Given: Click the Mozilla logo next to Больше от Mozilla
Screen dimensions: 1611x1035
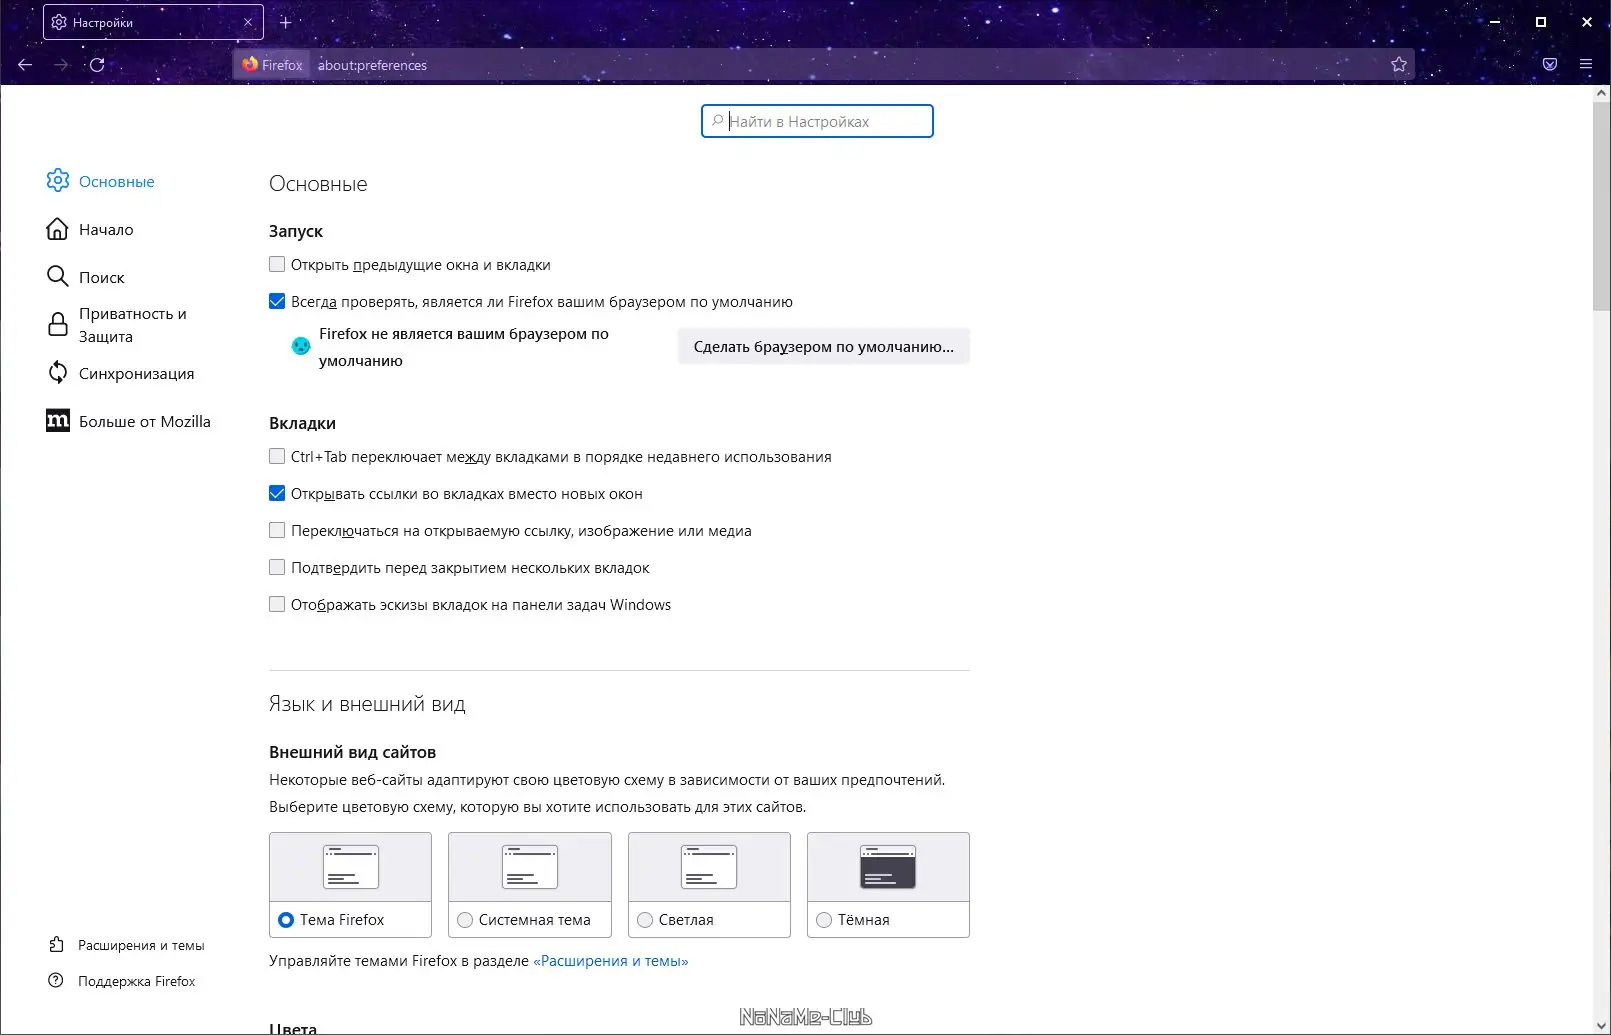Looking at the screenshot, I should [57, 420].
